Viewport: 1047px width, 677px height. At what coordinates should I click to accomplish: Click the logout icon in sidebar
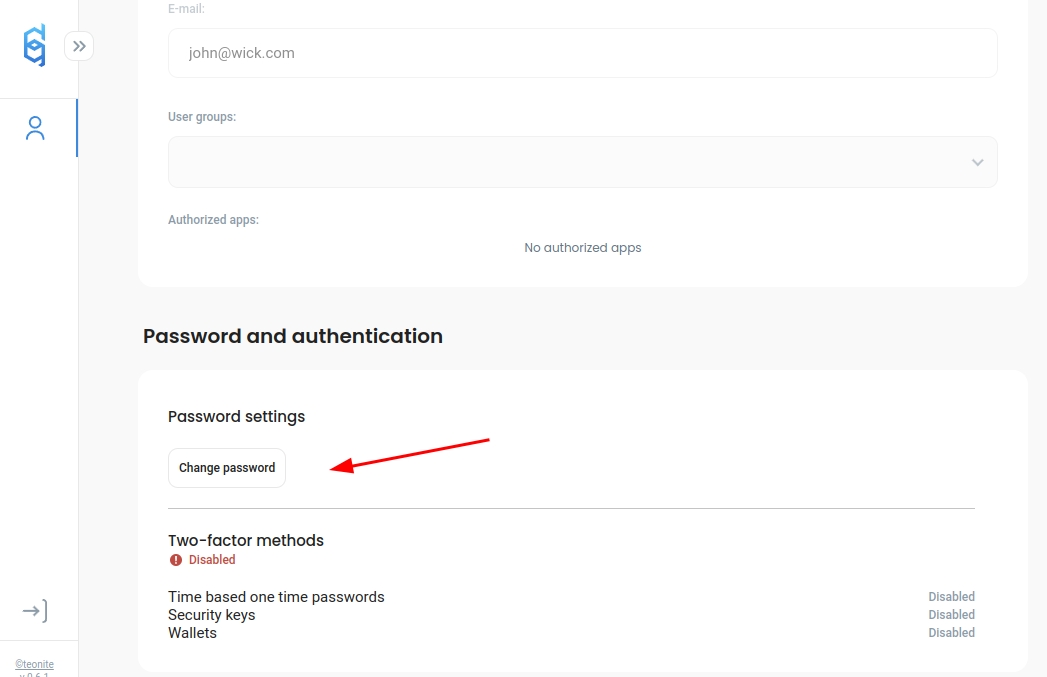coord(35,610)
